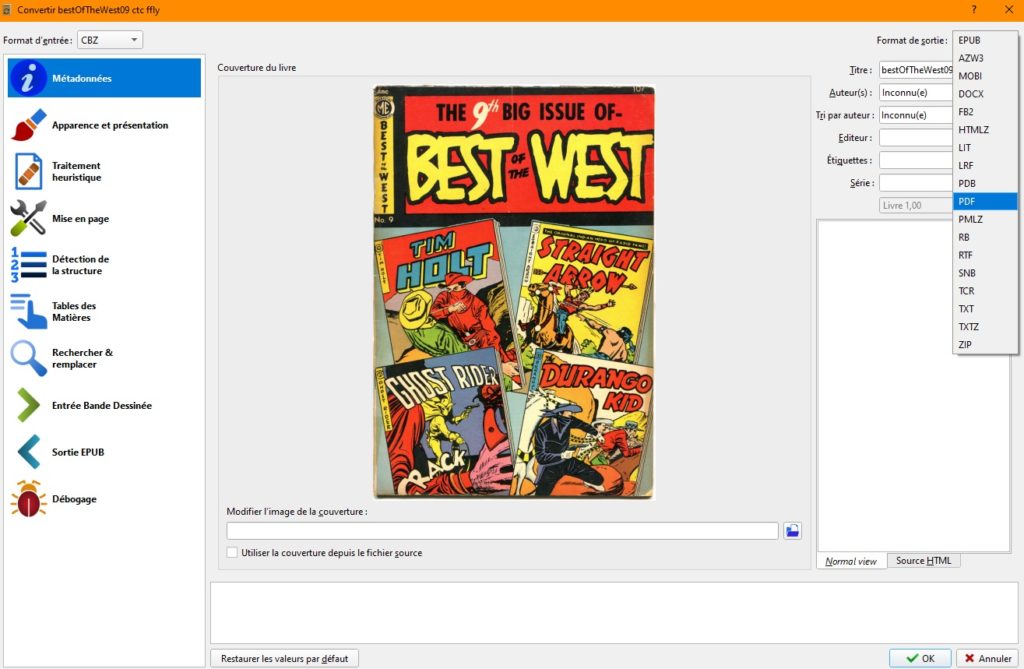Enable using cover from source file
Viewport: 1024px width, 669px height.
233,553
